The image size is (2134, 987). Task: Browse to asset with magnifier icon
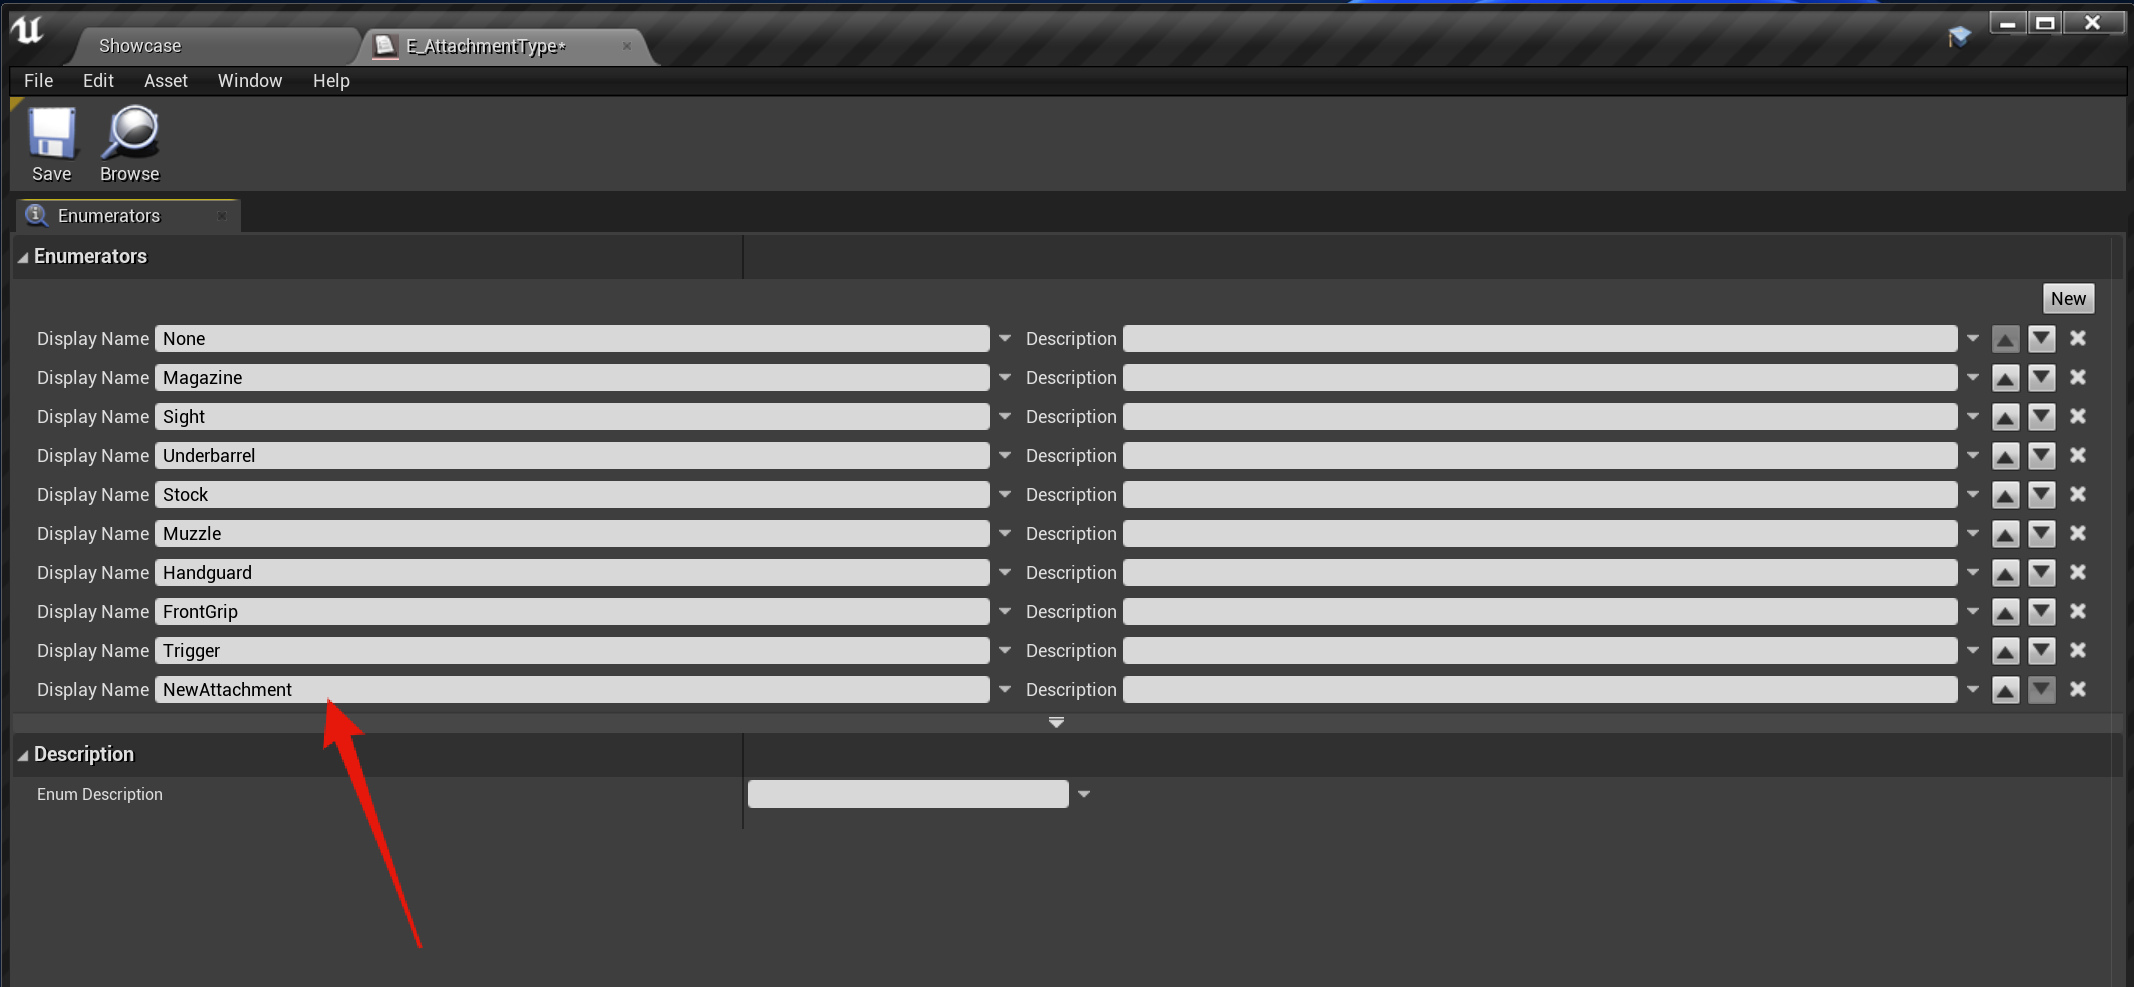pyautogui.click(x=130, y=144)
